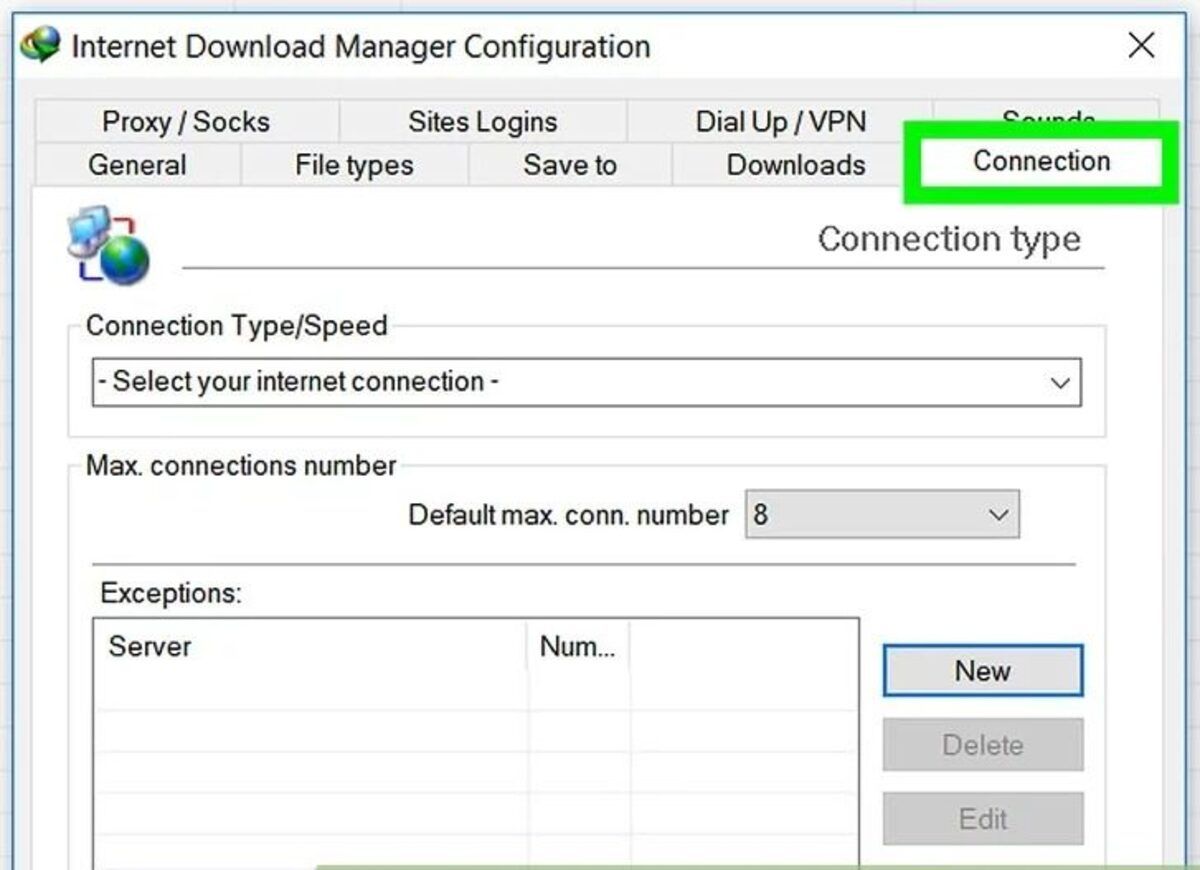Image resolution: width=1200 pixels, height=870 pixels.
Task: Click the connection type network globe icon
Action: pos(108,246)
